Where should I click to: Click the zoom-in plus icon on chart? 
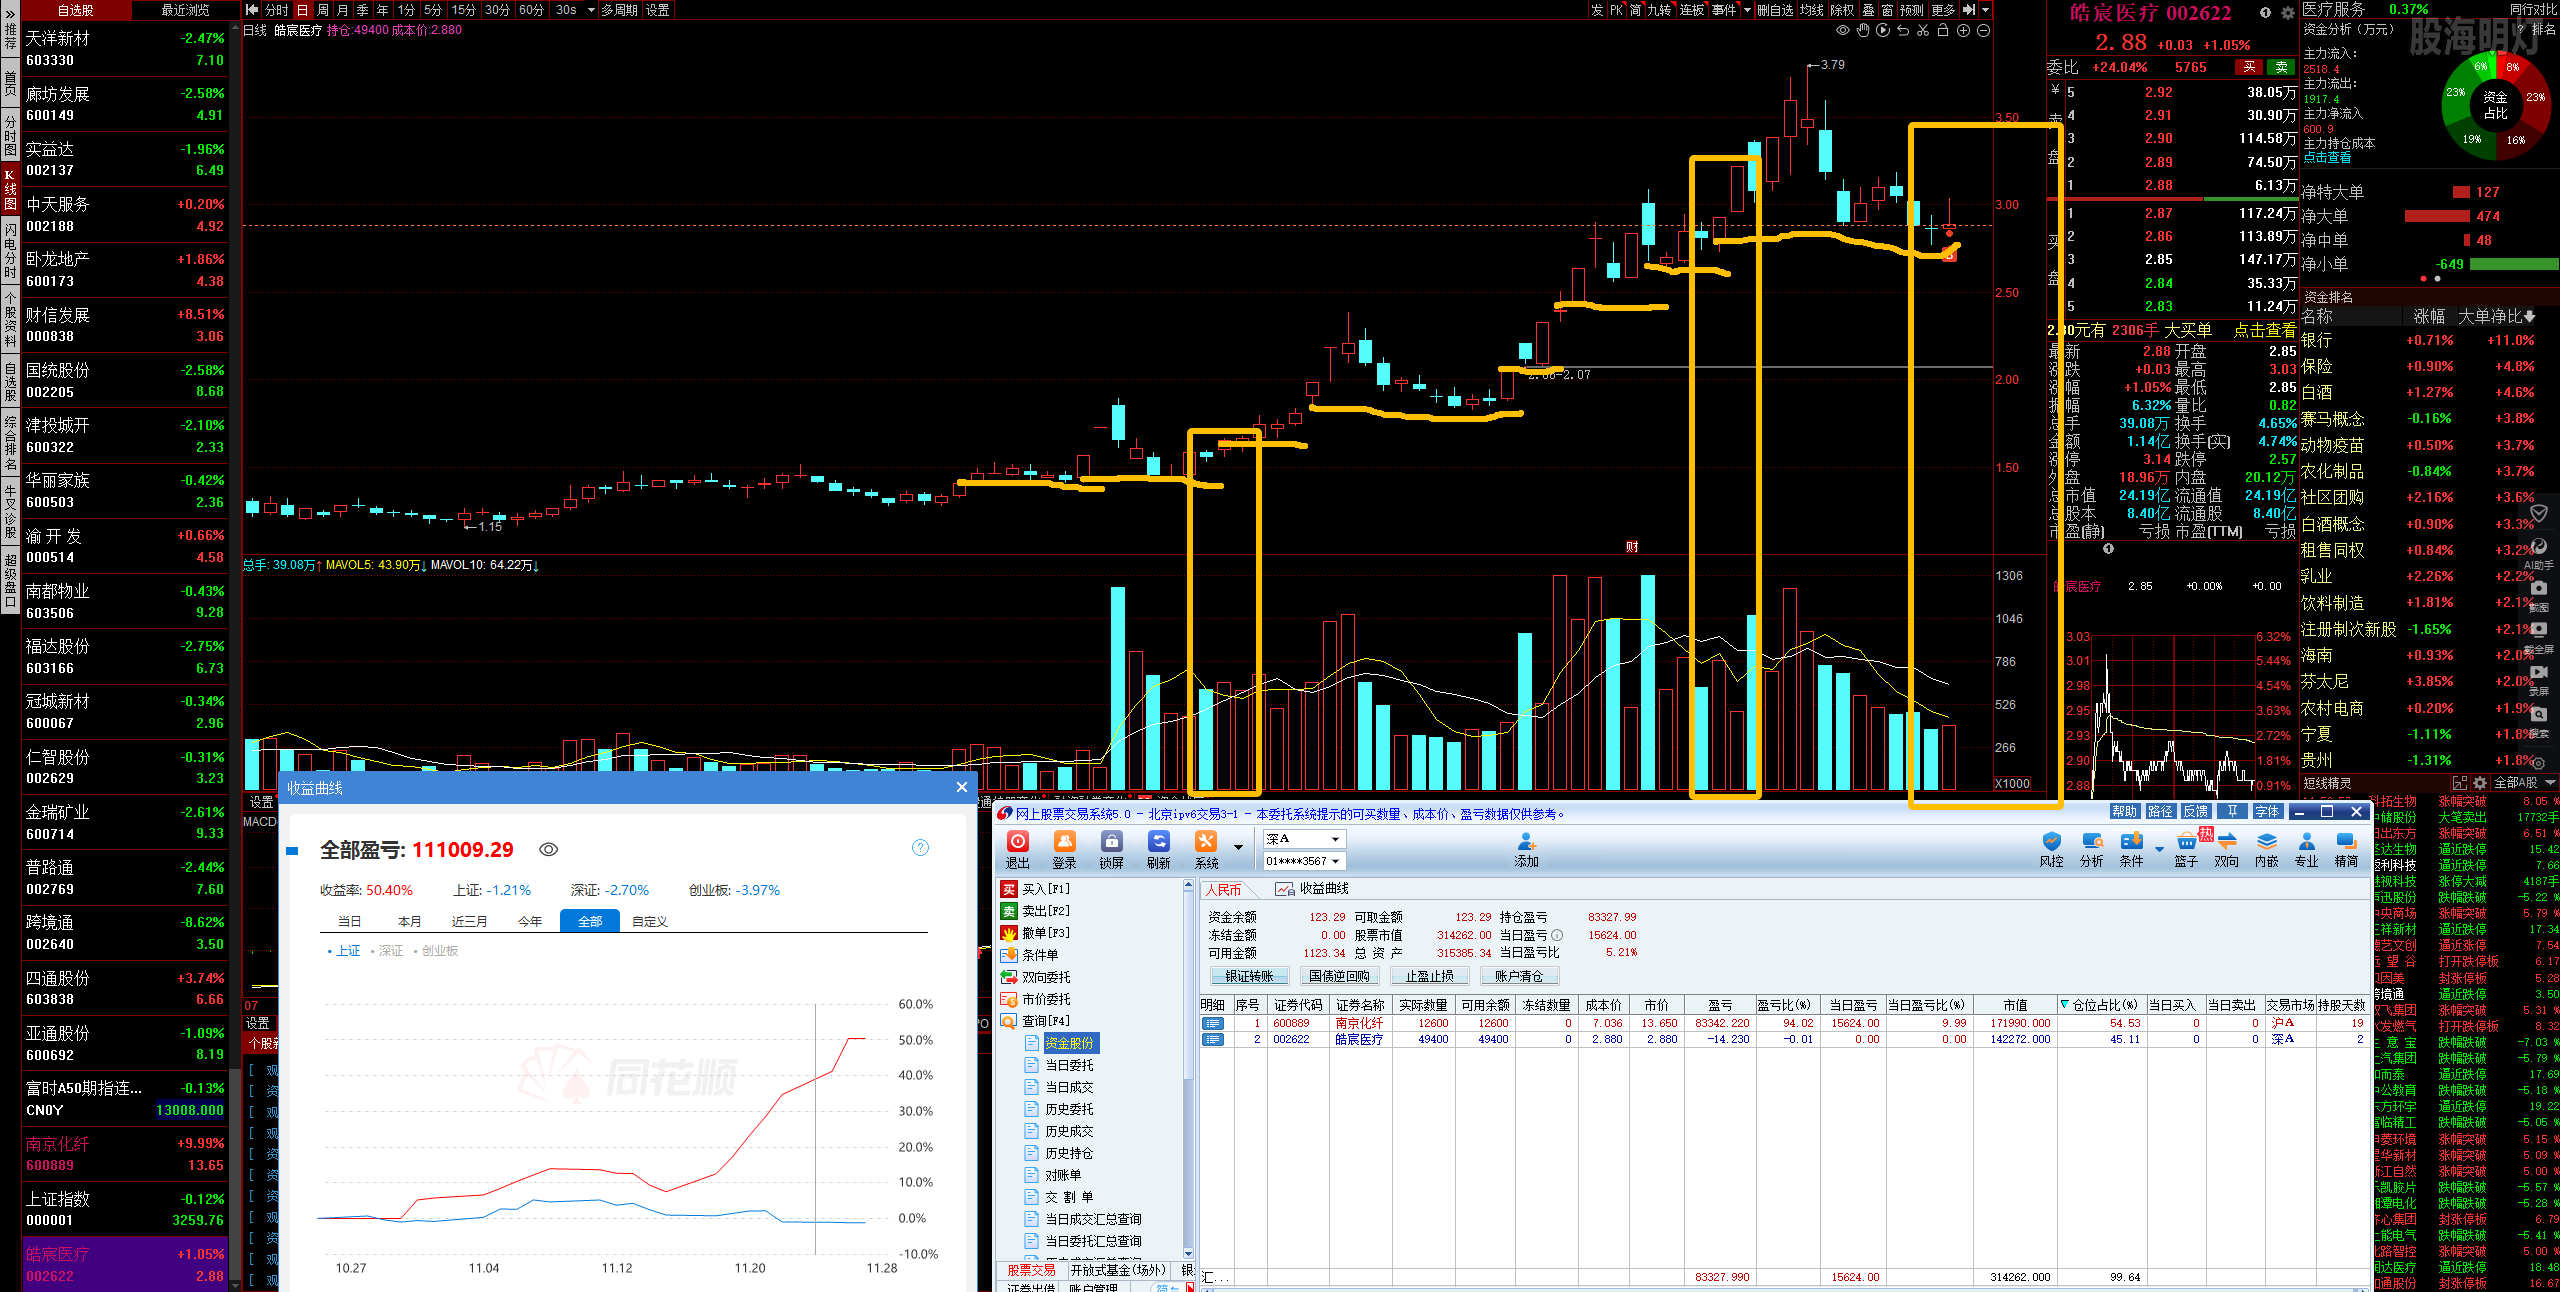point(1963,31)
